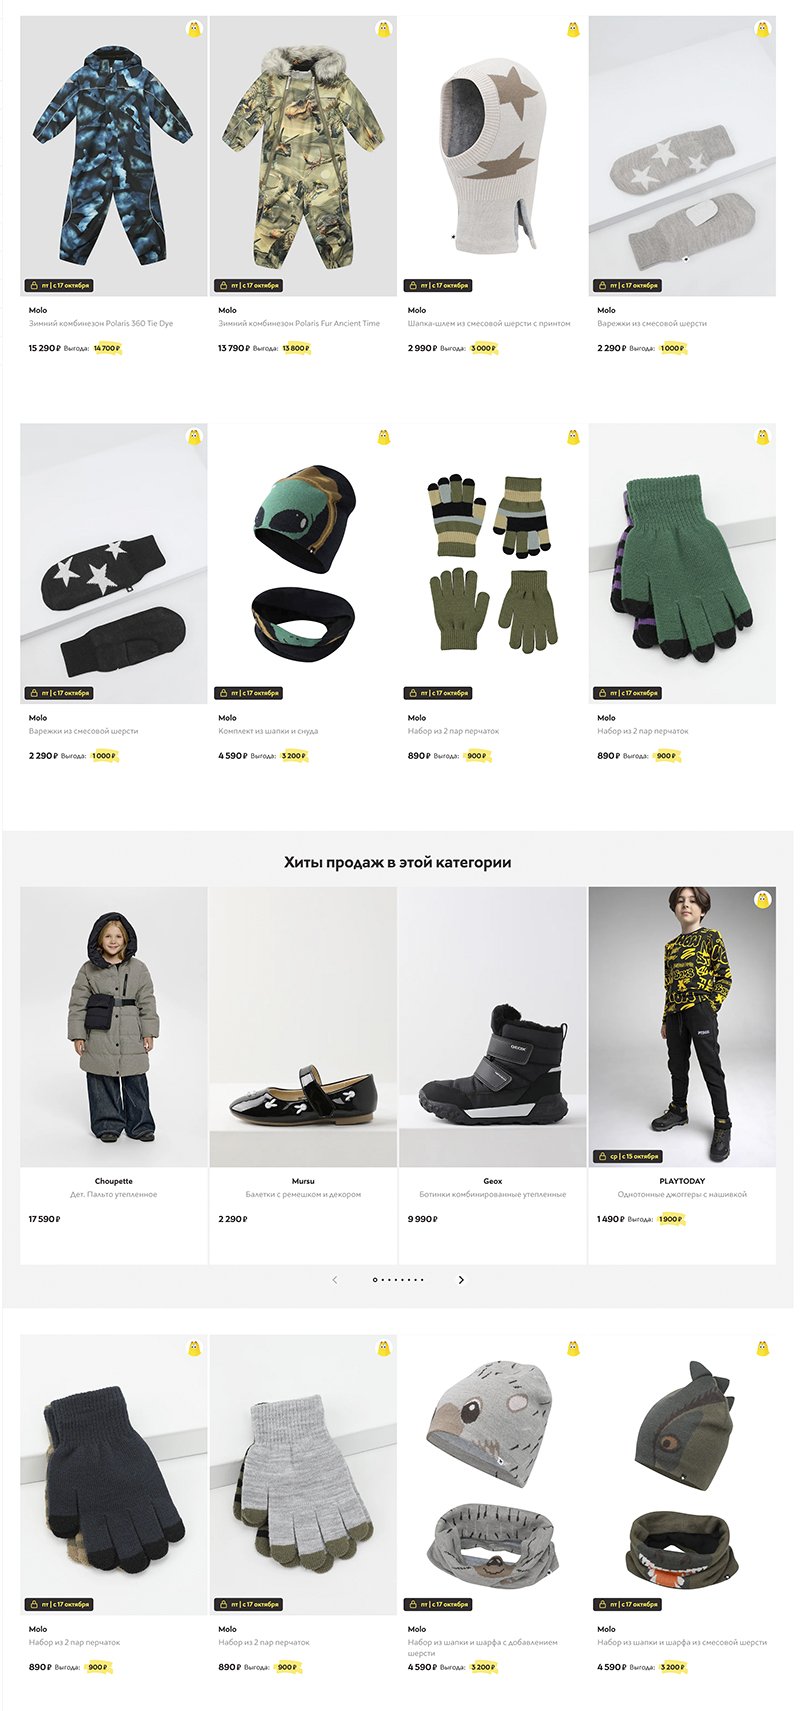
Task: Open the Geox insulated boots image
Action: pyautogui.click(x=493, y=1027)
